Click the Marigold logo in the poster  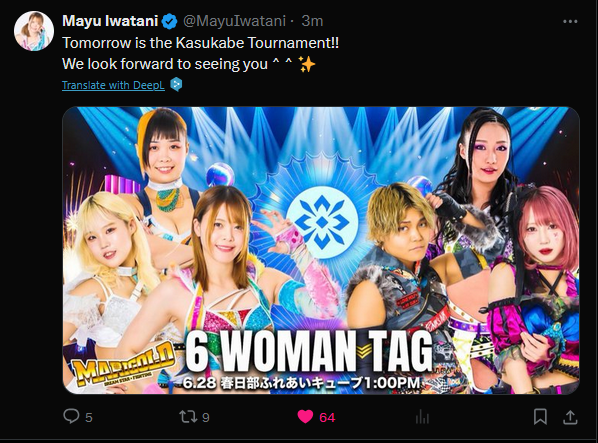pyautogui.click(x=123, y=366)
